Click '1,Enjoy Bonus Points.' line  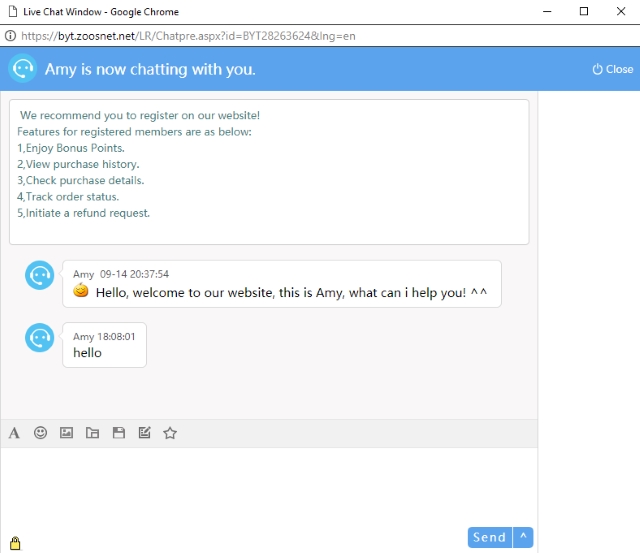coord(71,148)
